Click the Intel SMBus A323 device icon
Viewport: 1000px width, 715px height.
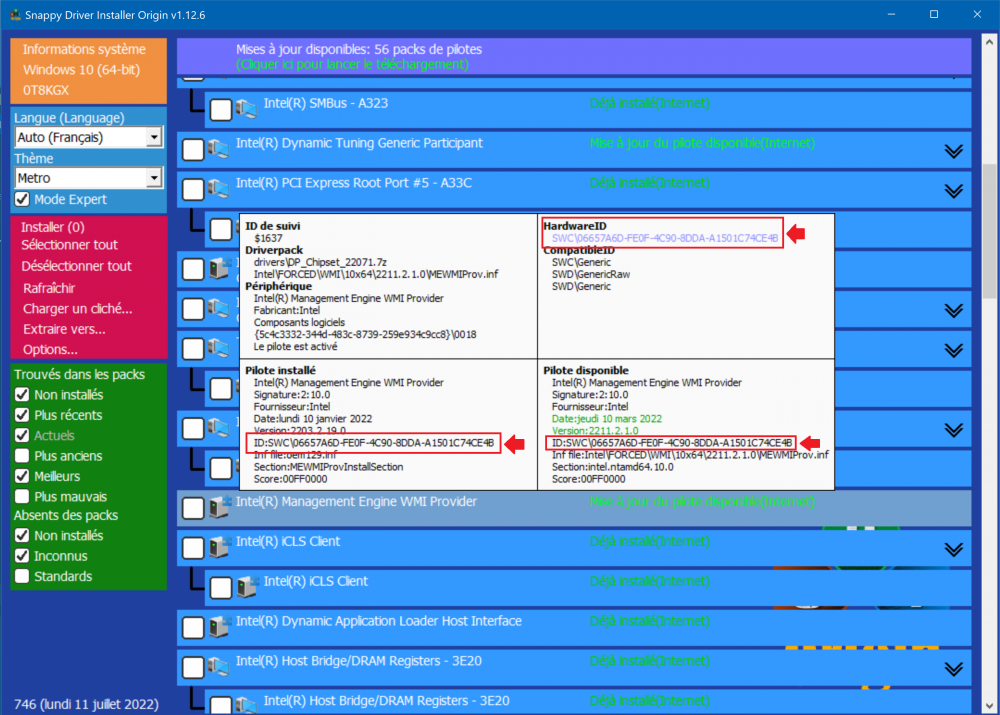(x=246, y=109)
